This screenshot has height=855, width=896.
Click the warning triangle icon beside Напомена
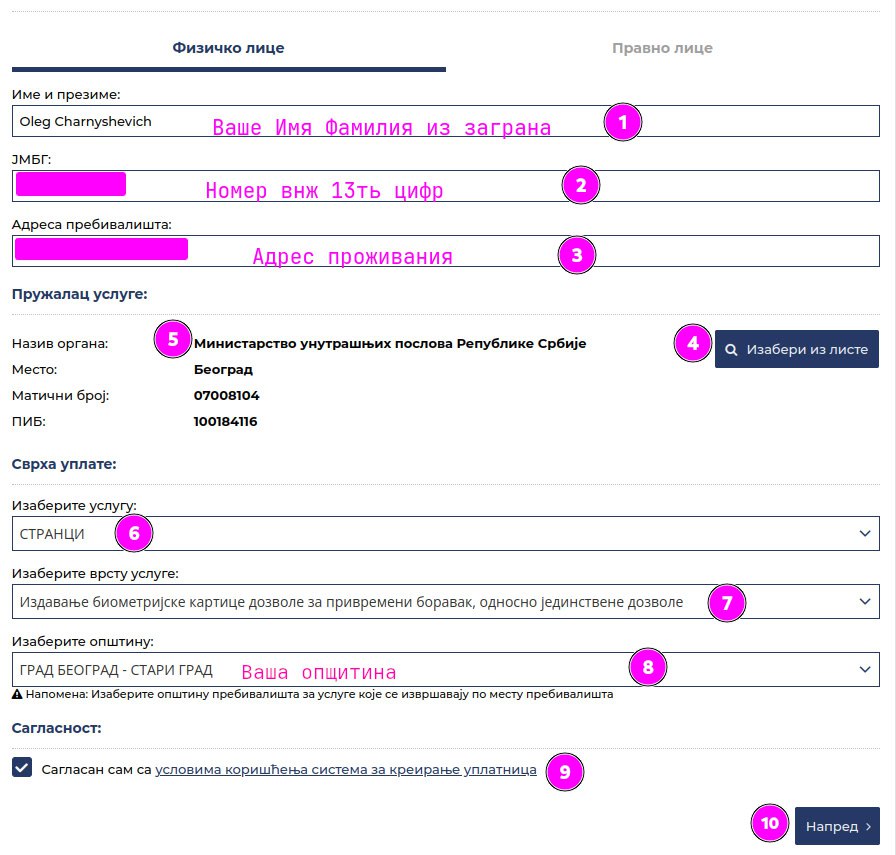pos(17,694)
